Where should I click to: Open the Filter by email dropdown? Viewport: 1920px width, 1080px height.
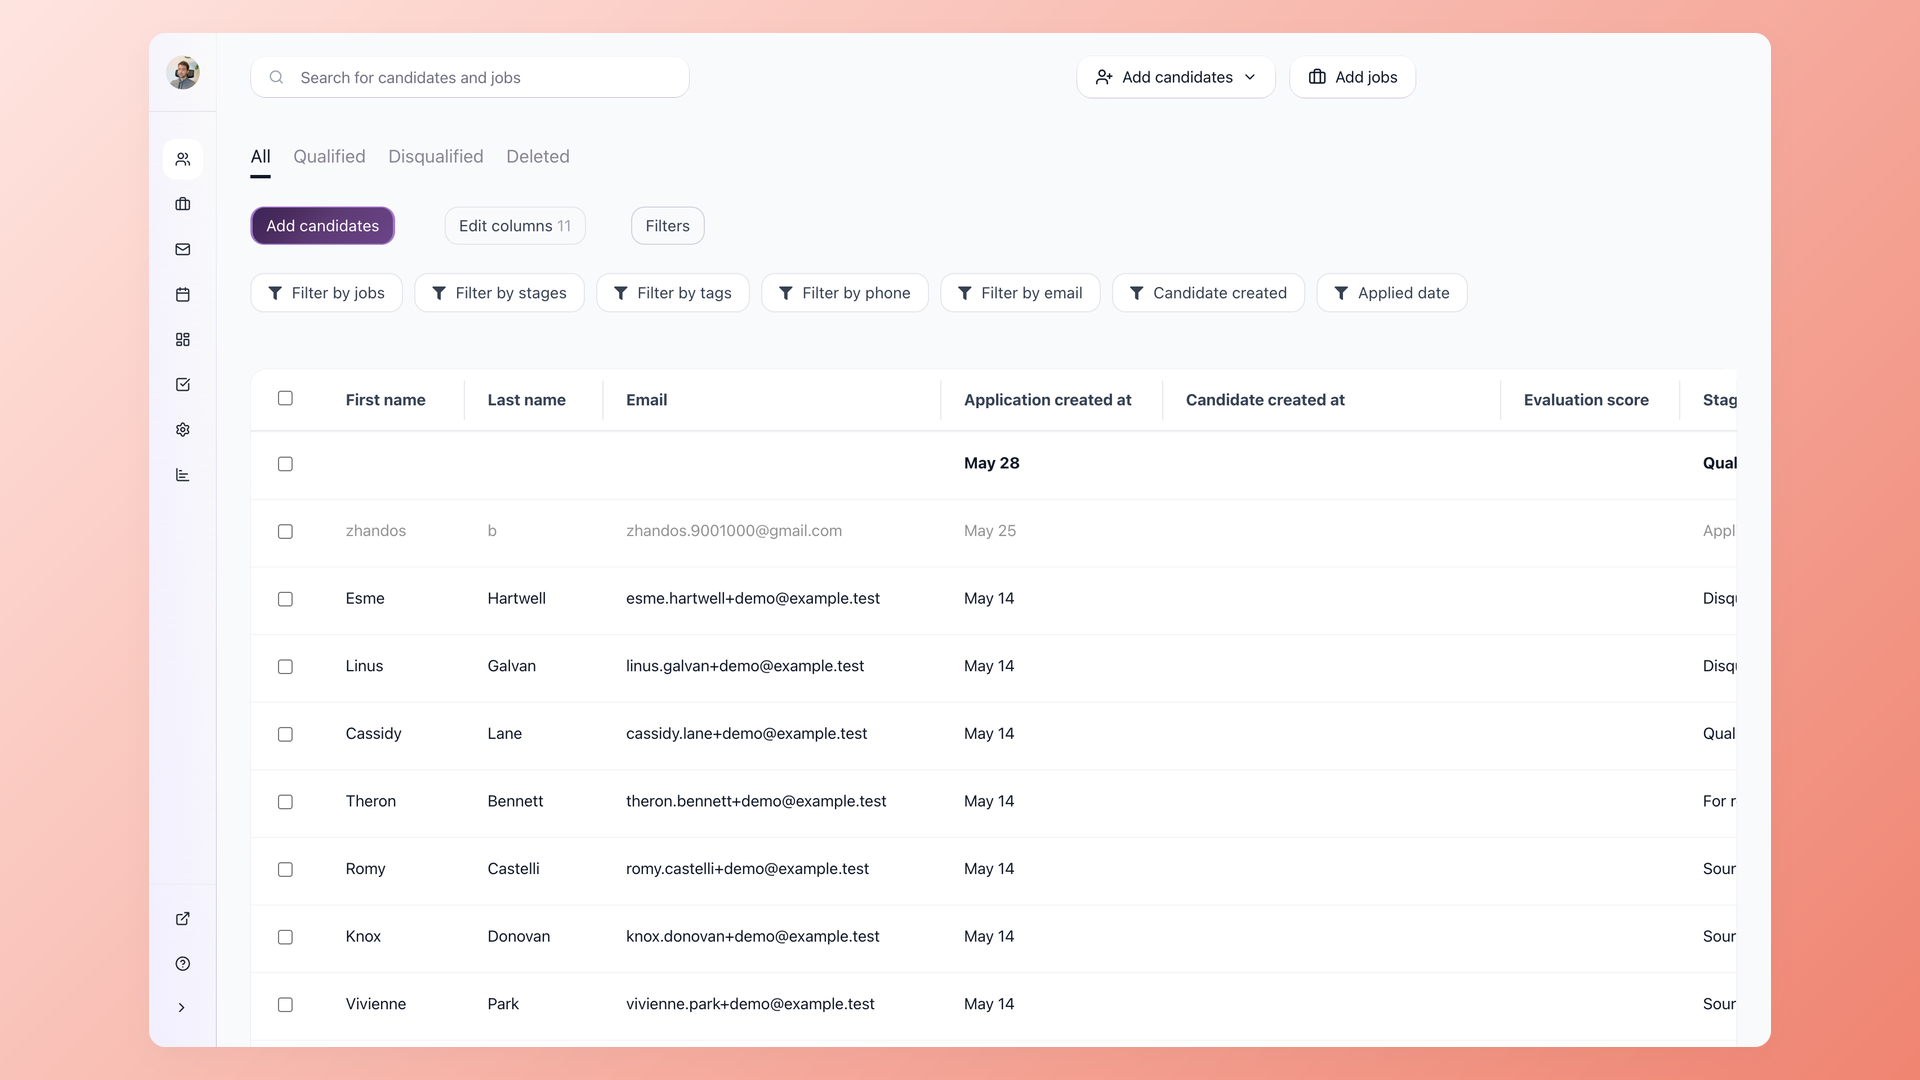1020,293
